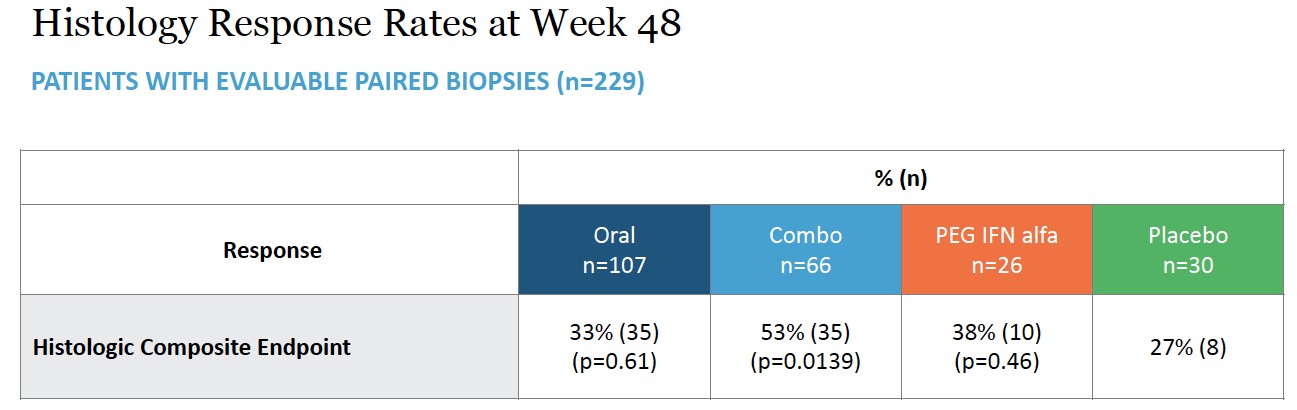Click the orange "PEG IFN alfa" header label
1297x410 pixels.
click(996, 236)
